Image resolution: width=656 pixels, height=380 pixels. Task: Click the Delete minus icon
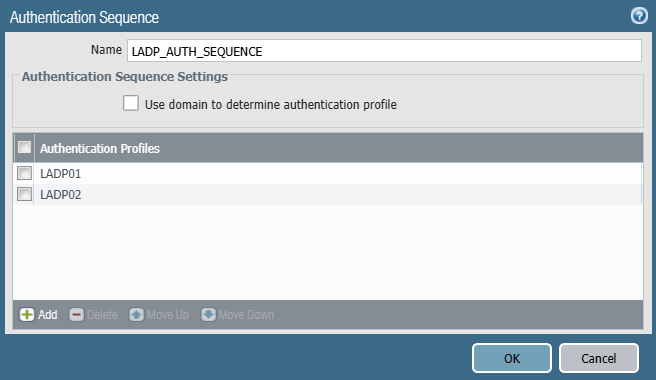click(x=76, y=315)
